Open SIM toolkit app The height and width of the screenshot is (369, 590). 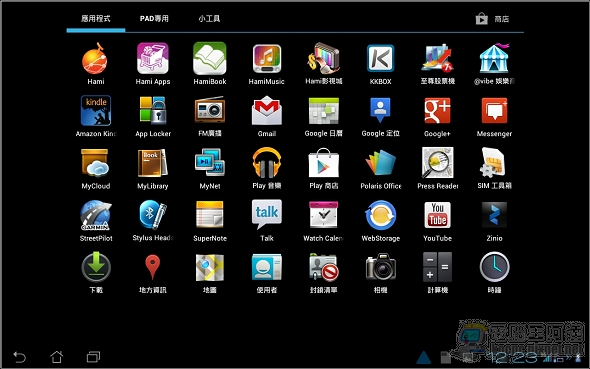494,169
